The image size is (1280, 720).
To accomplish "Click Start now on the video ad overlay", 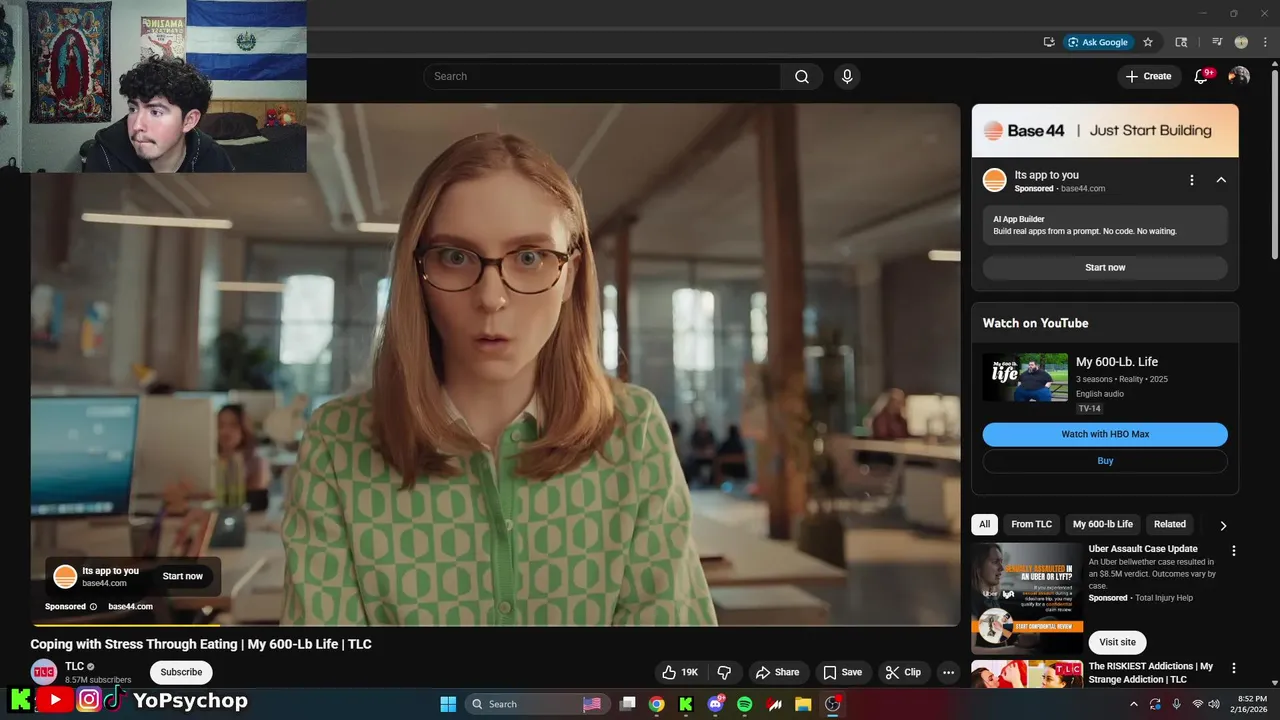I will click(182, 576).
